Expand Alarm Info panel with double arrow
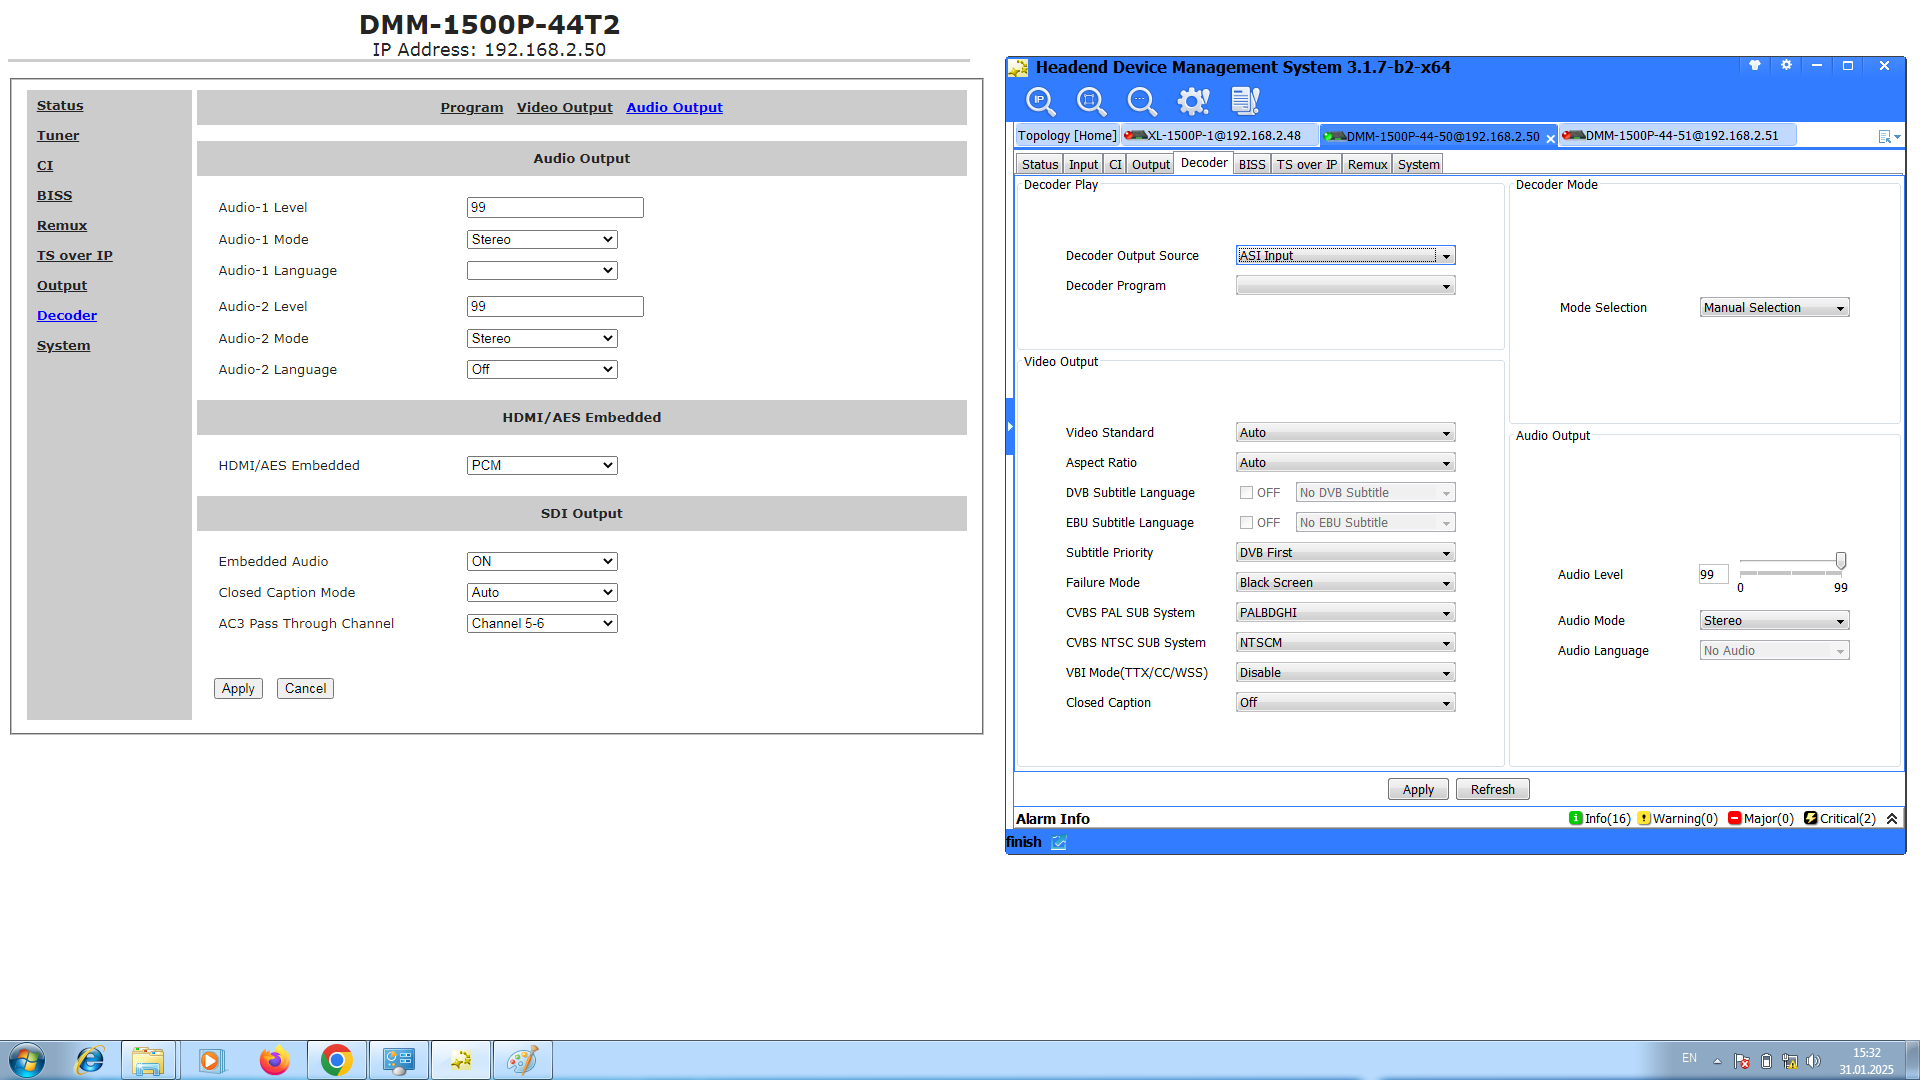Screen dimensions: 1920x1080 pos(1892,819)
